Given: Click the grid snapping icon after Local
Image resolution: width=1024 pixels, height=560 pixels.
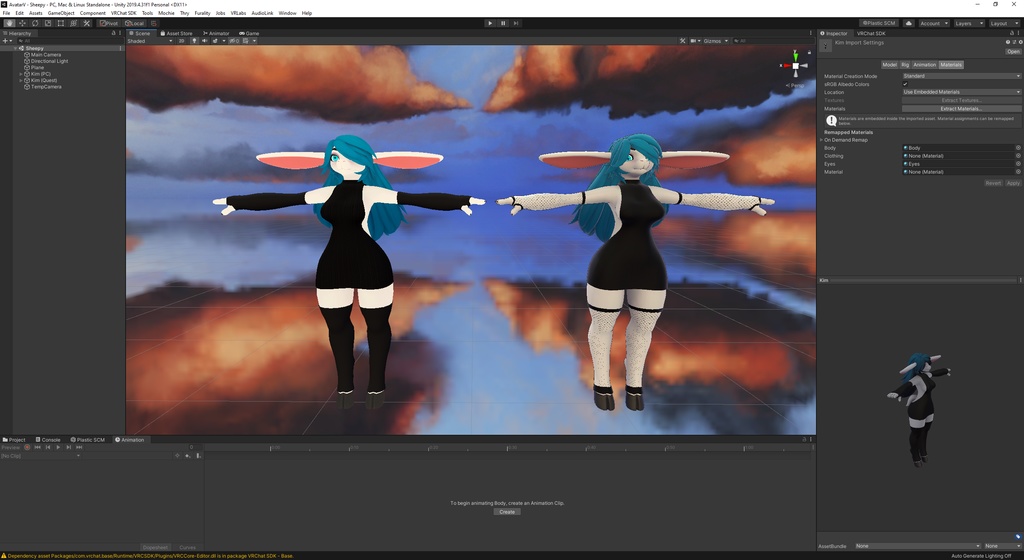Looking at the screenshot, I should pos(153,23).
